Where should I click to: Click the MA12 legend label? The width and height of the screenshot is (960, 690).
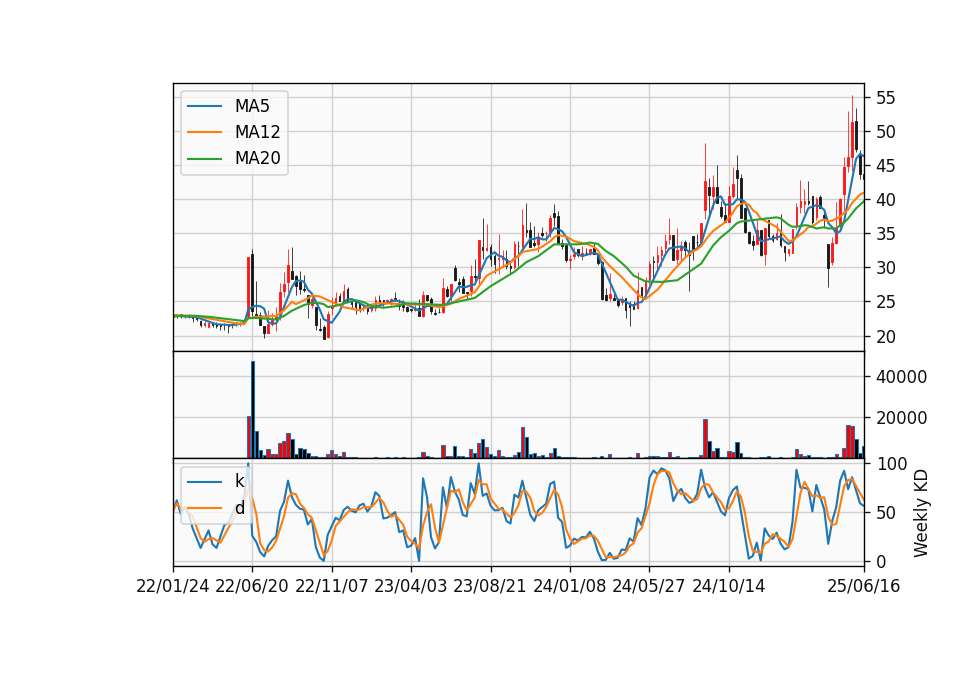point(258,132)
